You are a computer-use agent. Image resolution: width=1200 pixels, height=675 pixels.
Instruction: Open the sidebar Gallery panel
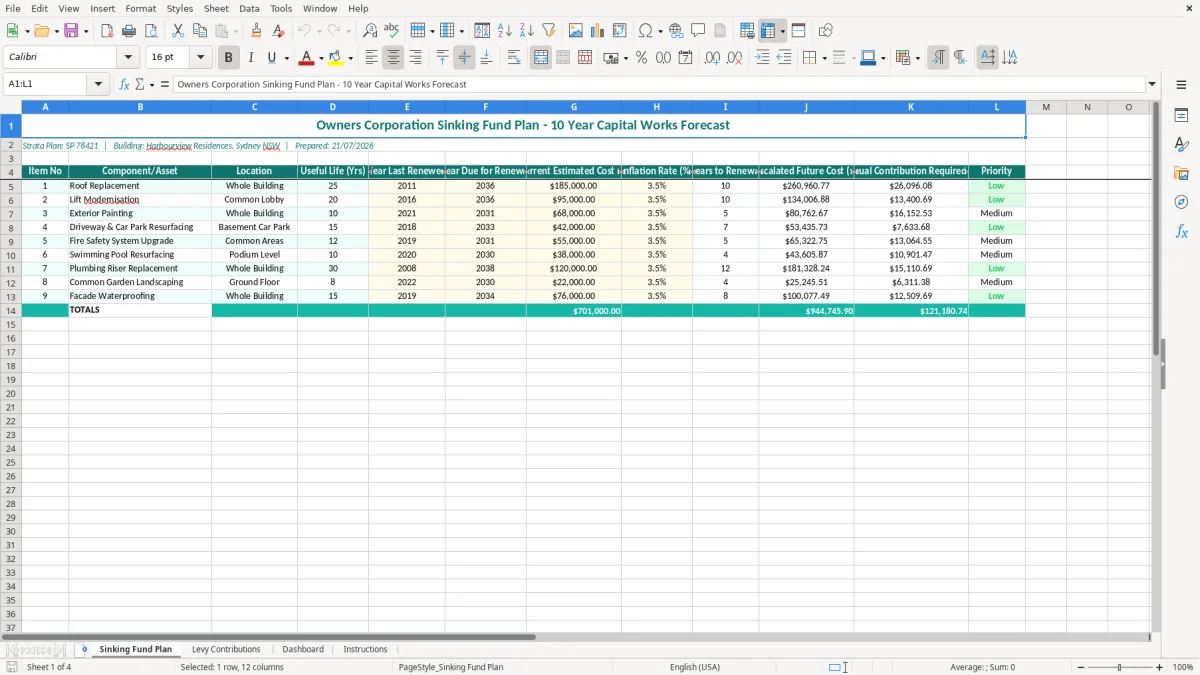tap(1181, 173)
